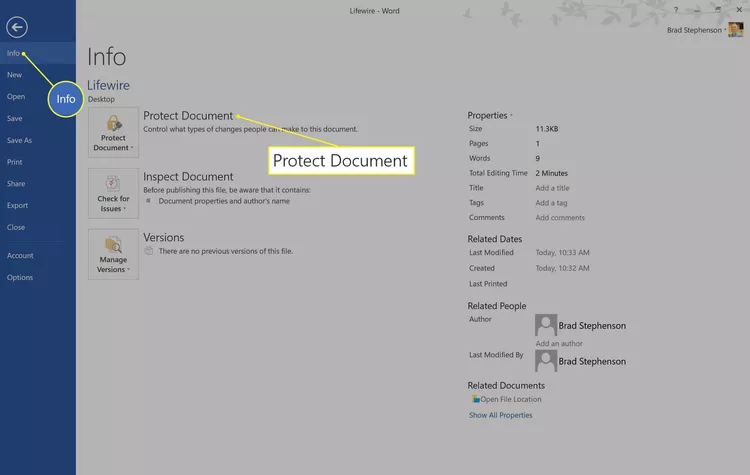Click the Related Dates heading

[x=495, y=239]
